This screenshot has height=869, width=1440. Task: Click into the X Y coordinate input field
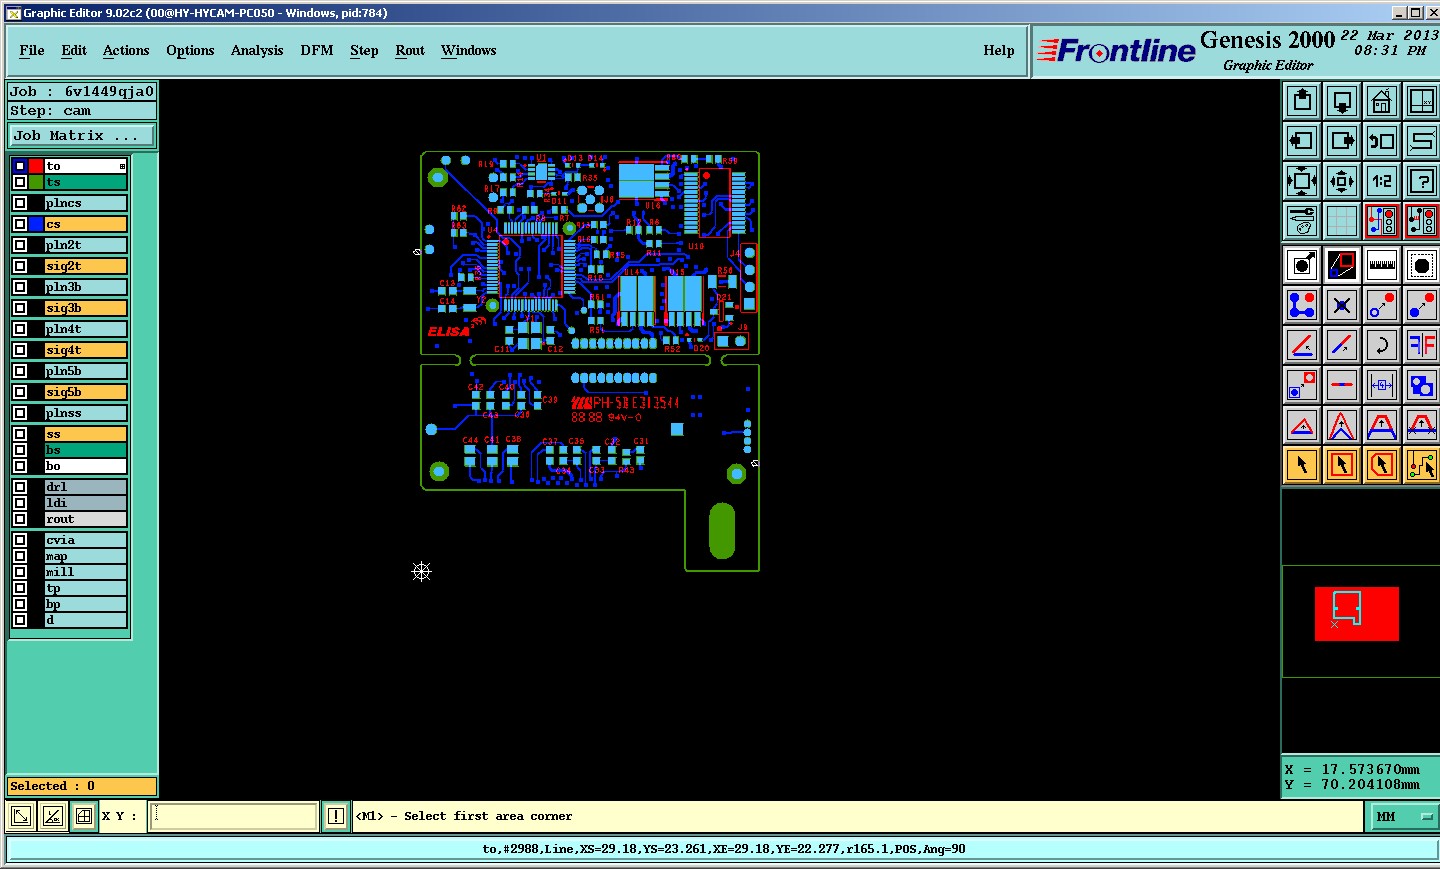234,816
